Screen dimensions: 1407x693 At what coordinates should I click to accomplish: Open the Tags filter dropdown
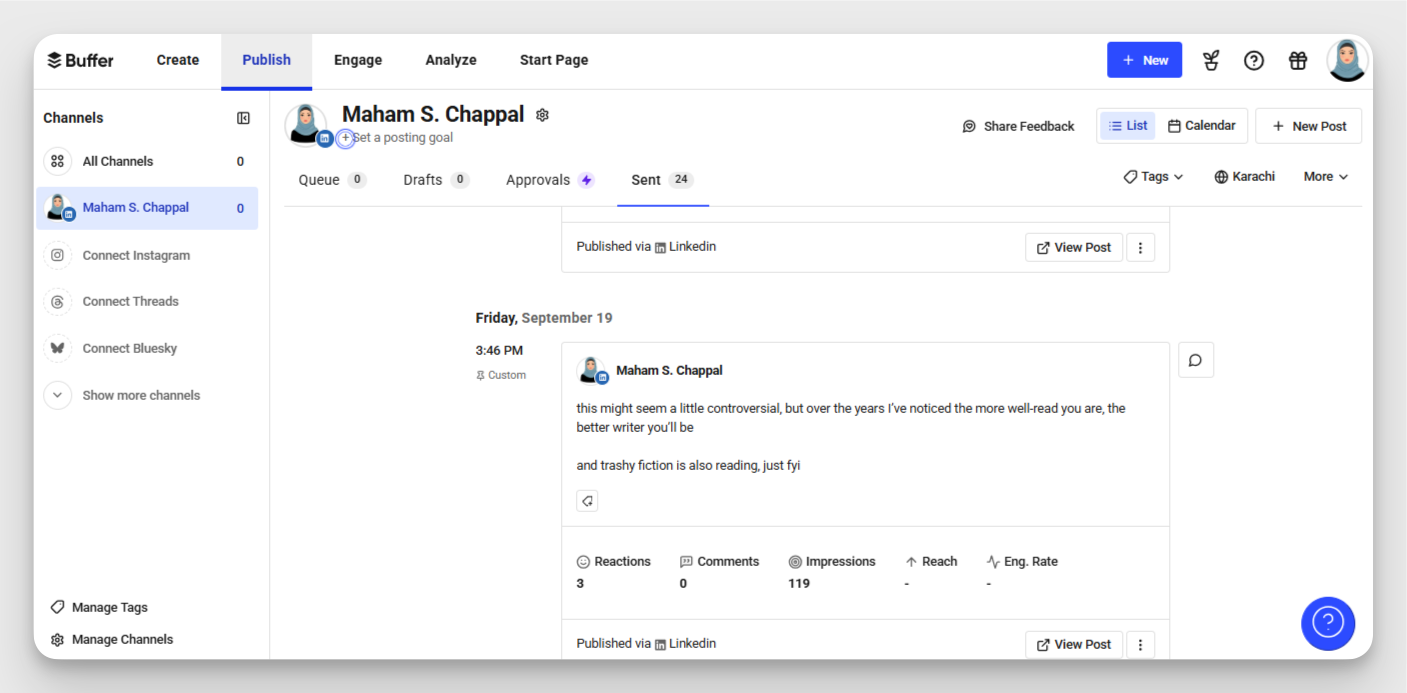[1152, 176]
